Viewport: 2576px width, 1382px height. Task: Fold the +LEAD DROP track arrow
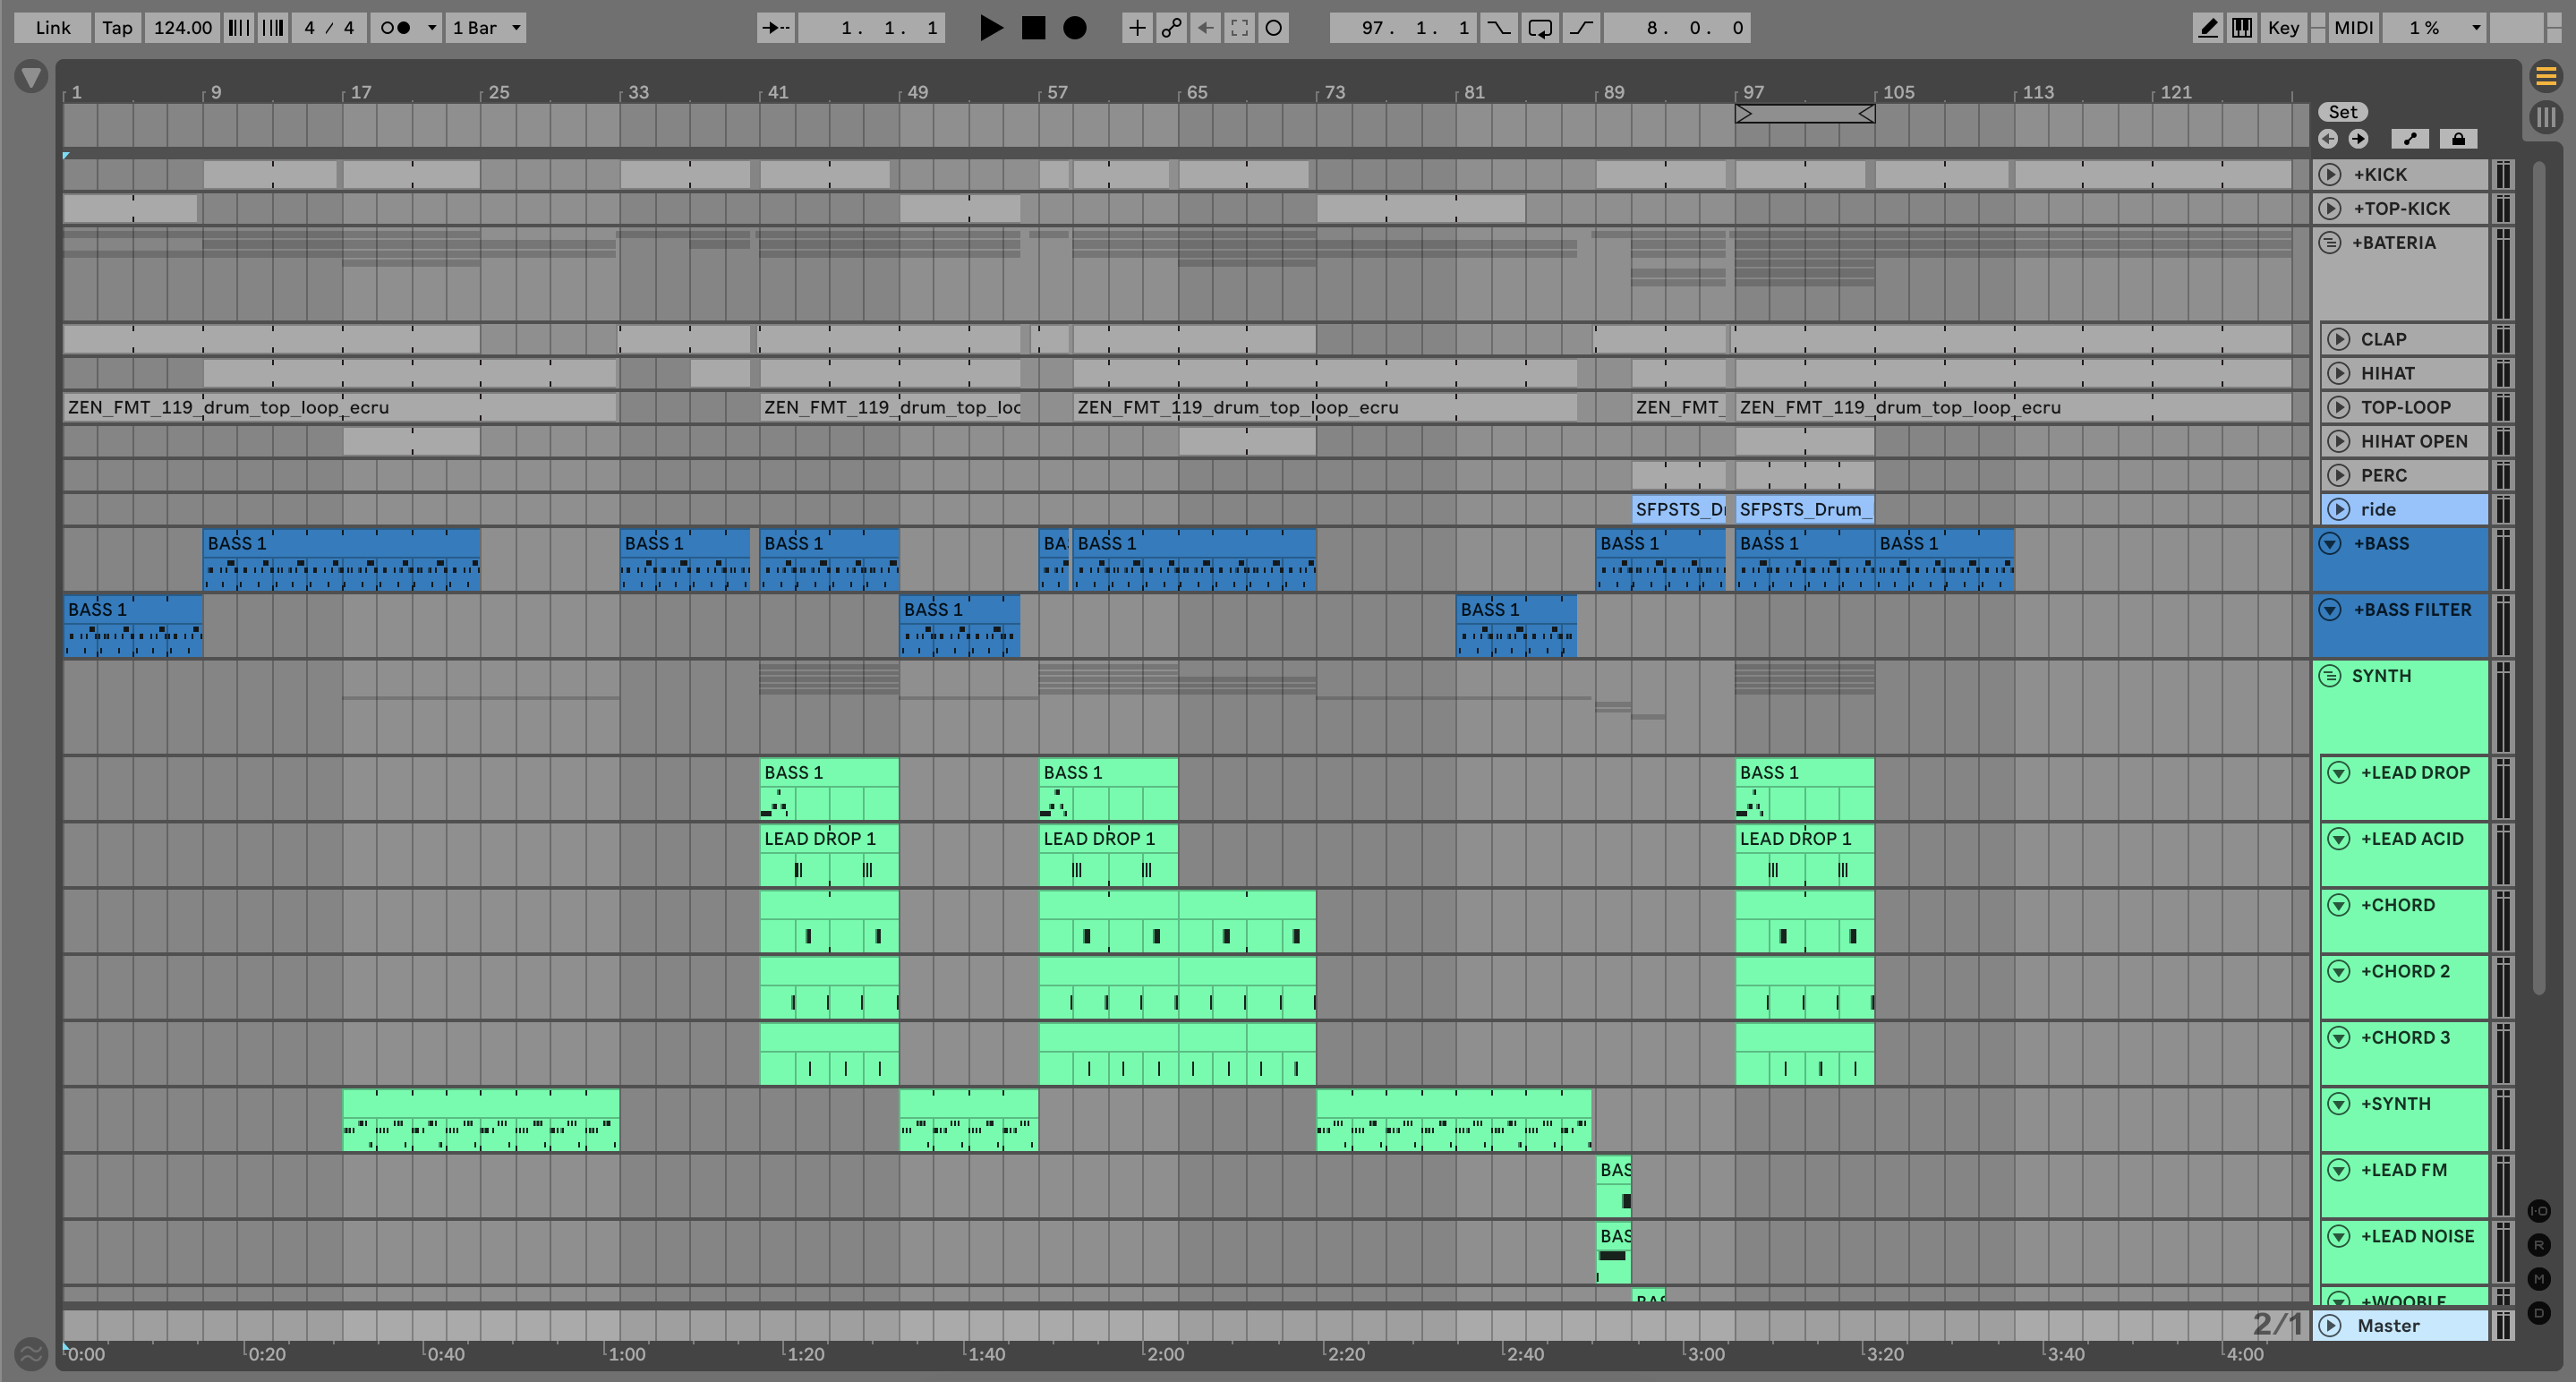(2338, 772)
